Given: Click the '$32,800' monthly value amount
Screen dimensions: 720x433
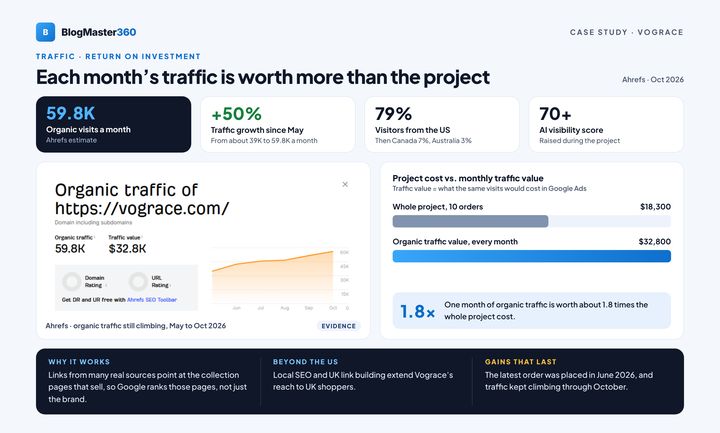Looking at the screenshot, I should [654, 242].
